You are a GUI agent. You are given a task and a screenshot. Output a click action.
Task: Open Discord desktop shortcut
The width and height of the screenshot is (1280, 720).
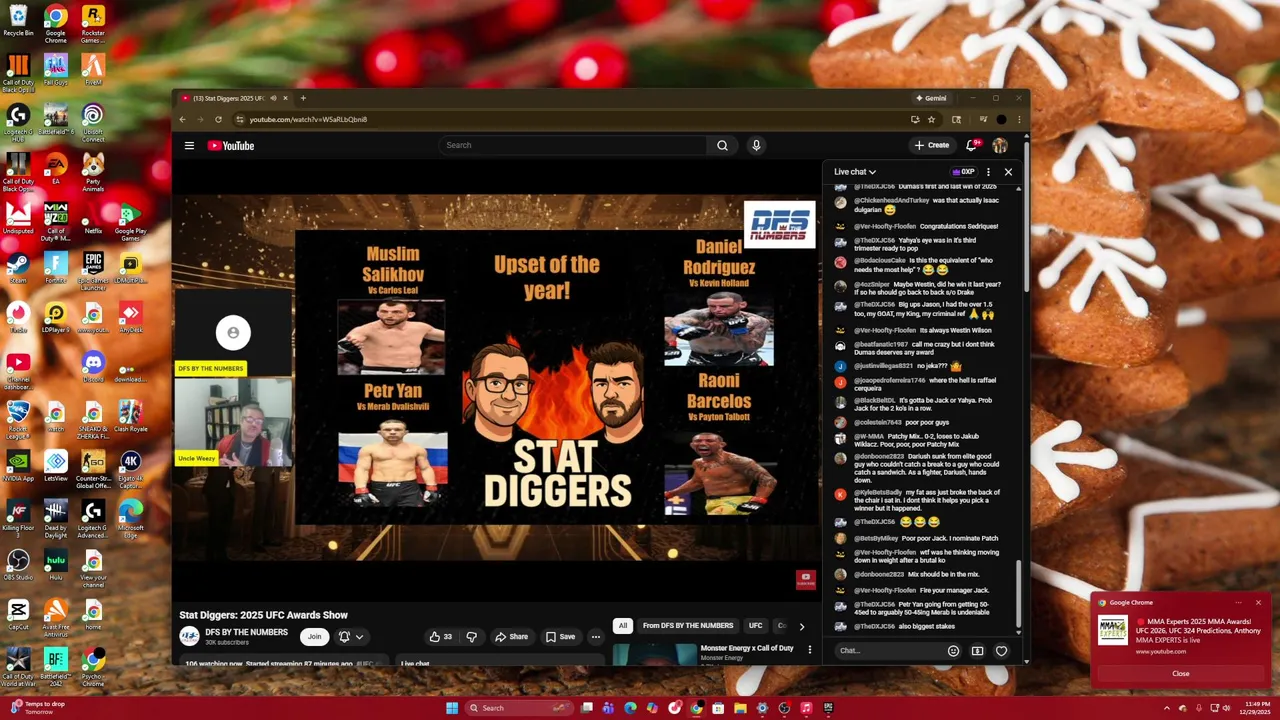click(x=93, y=366)
